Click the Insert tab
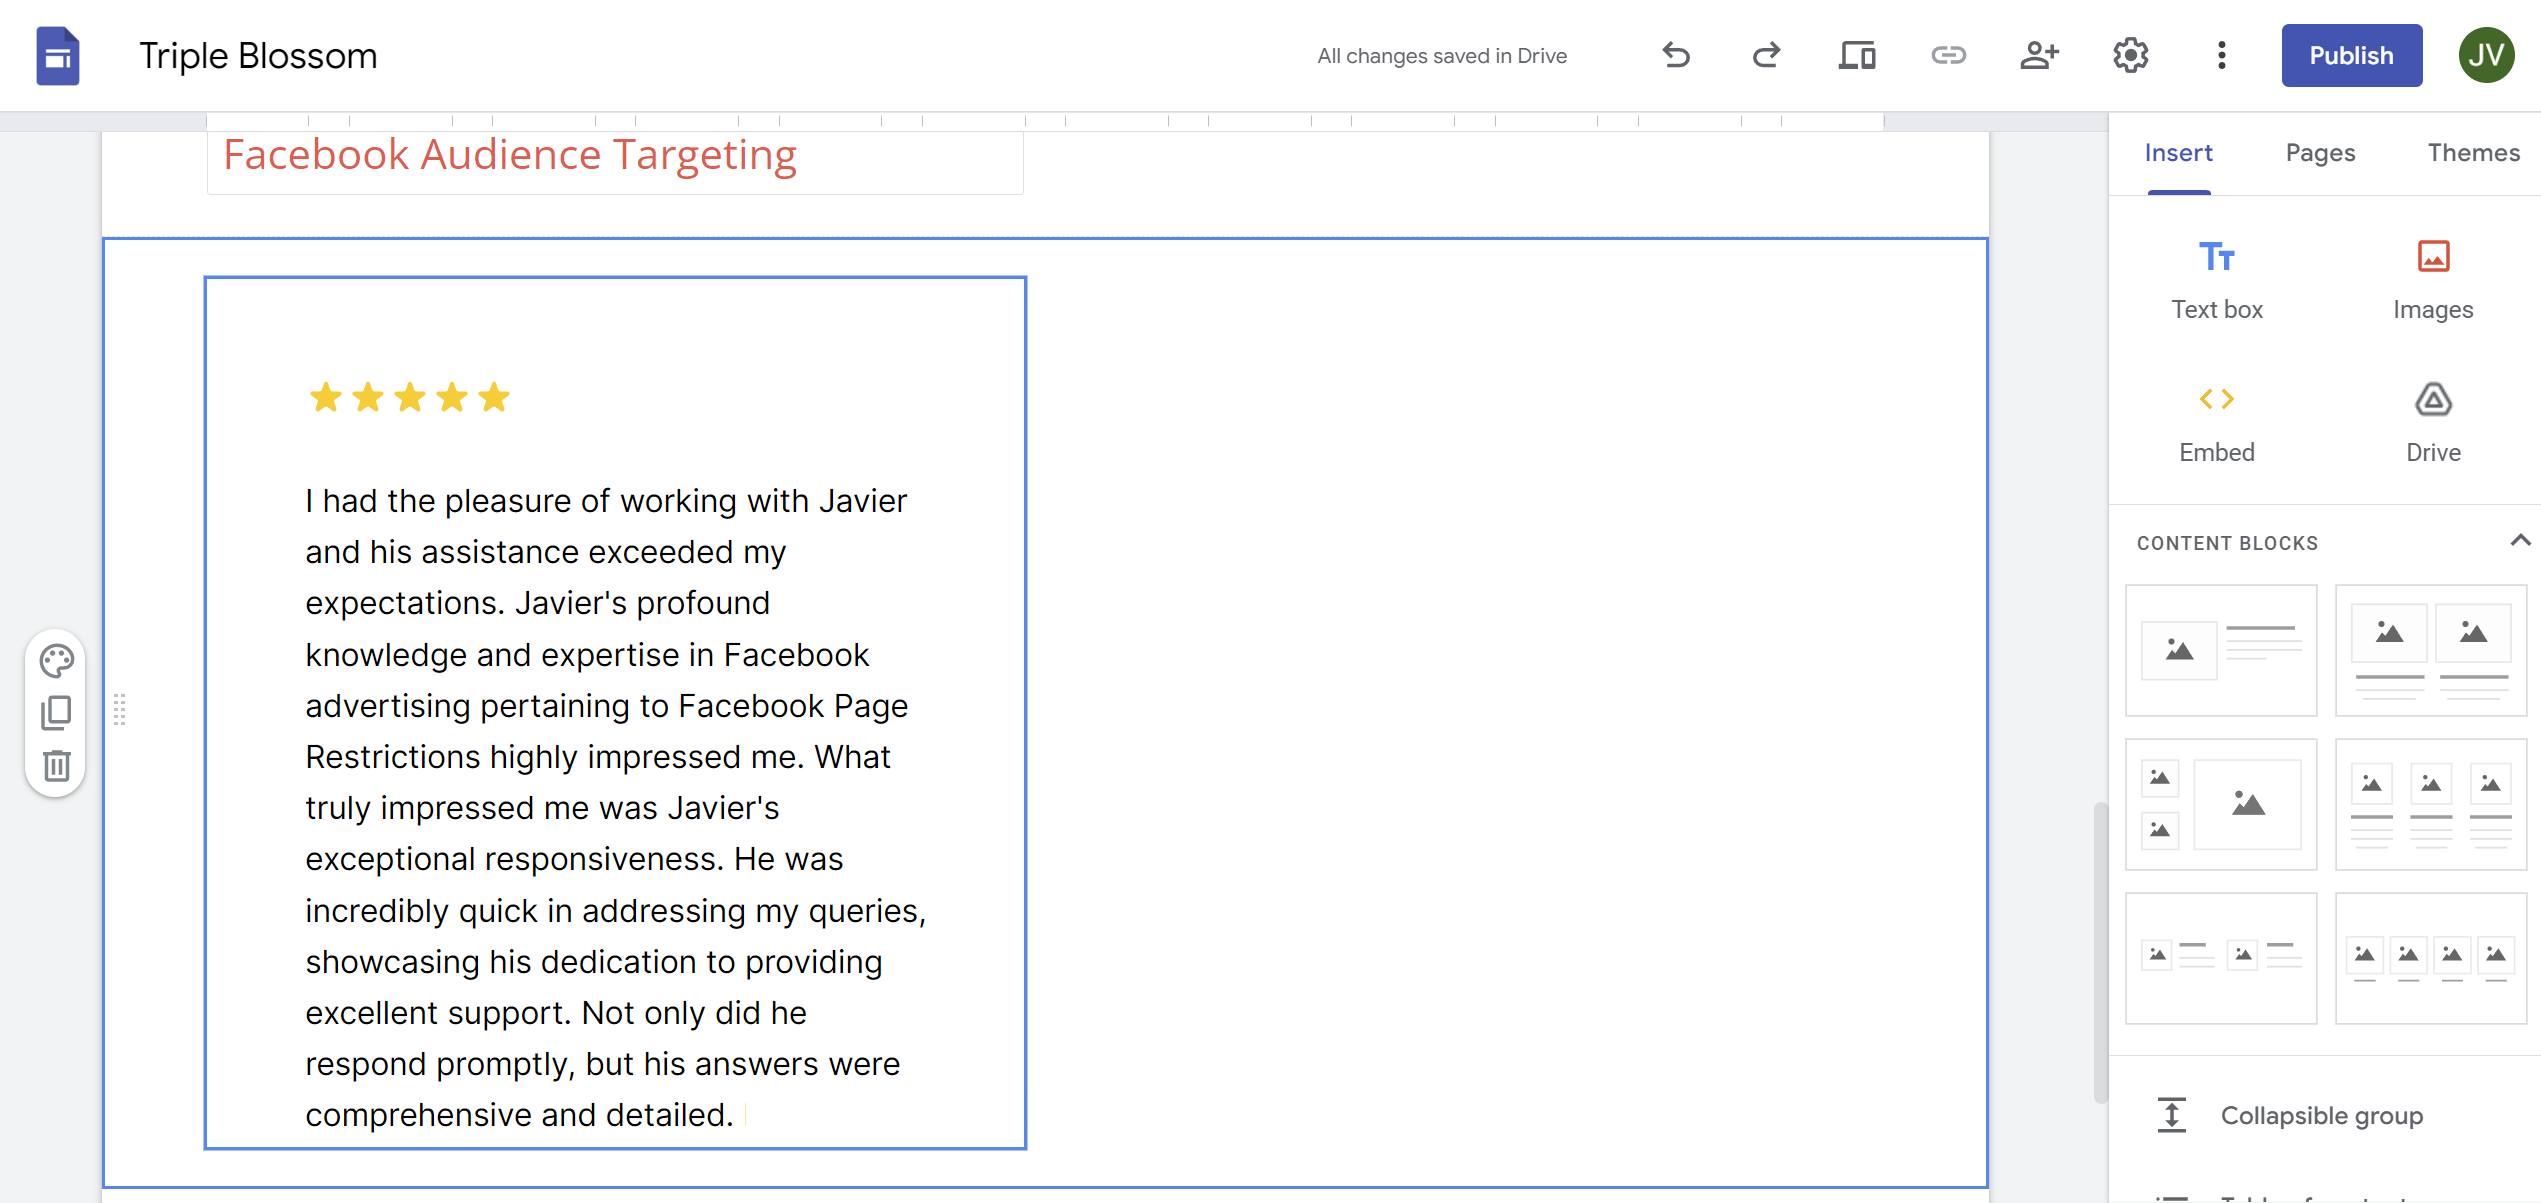This screenshot has width=2541, height=1203. pos(2180,152)
